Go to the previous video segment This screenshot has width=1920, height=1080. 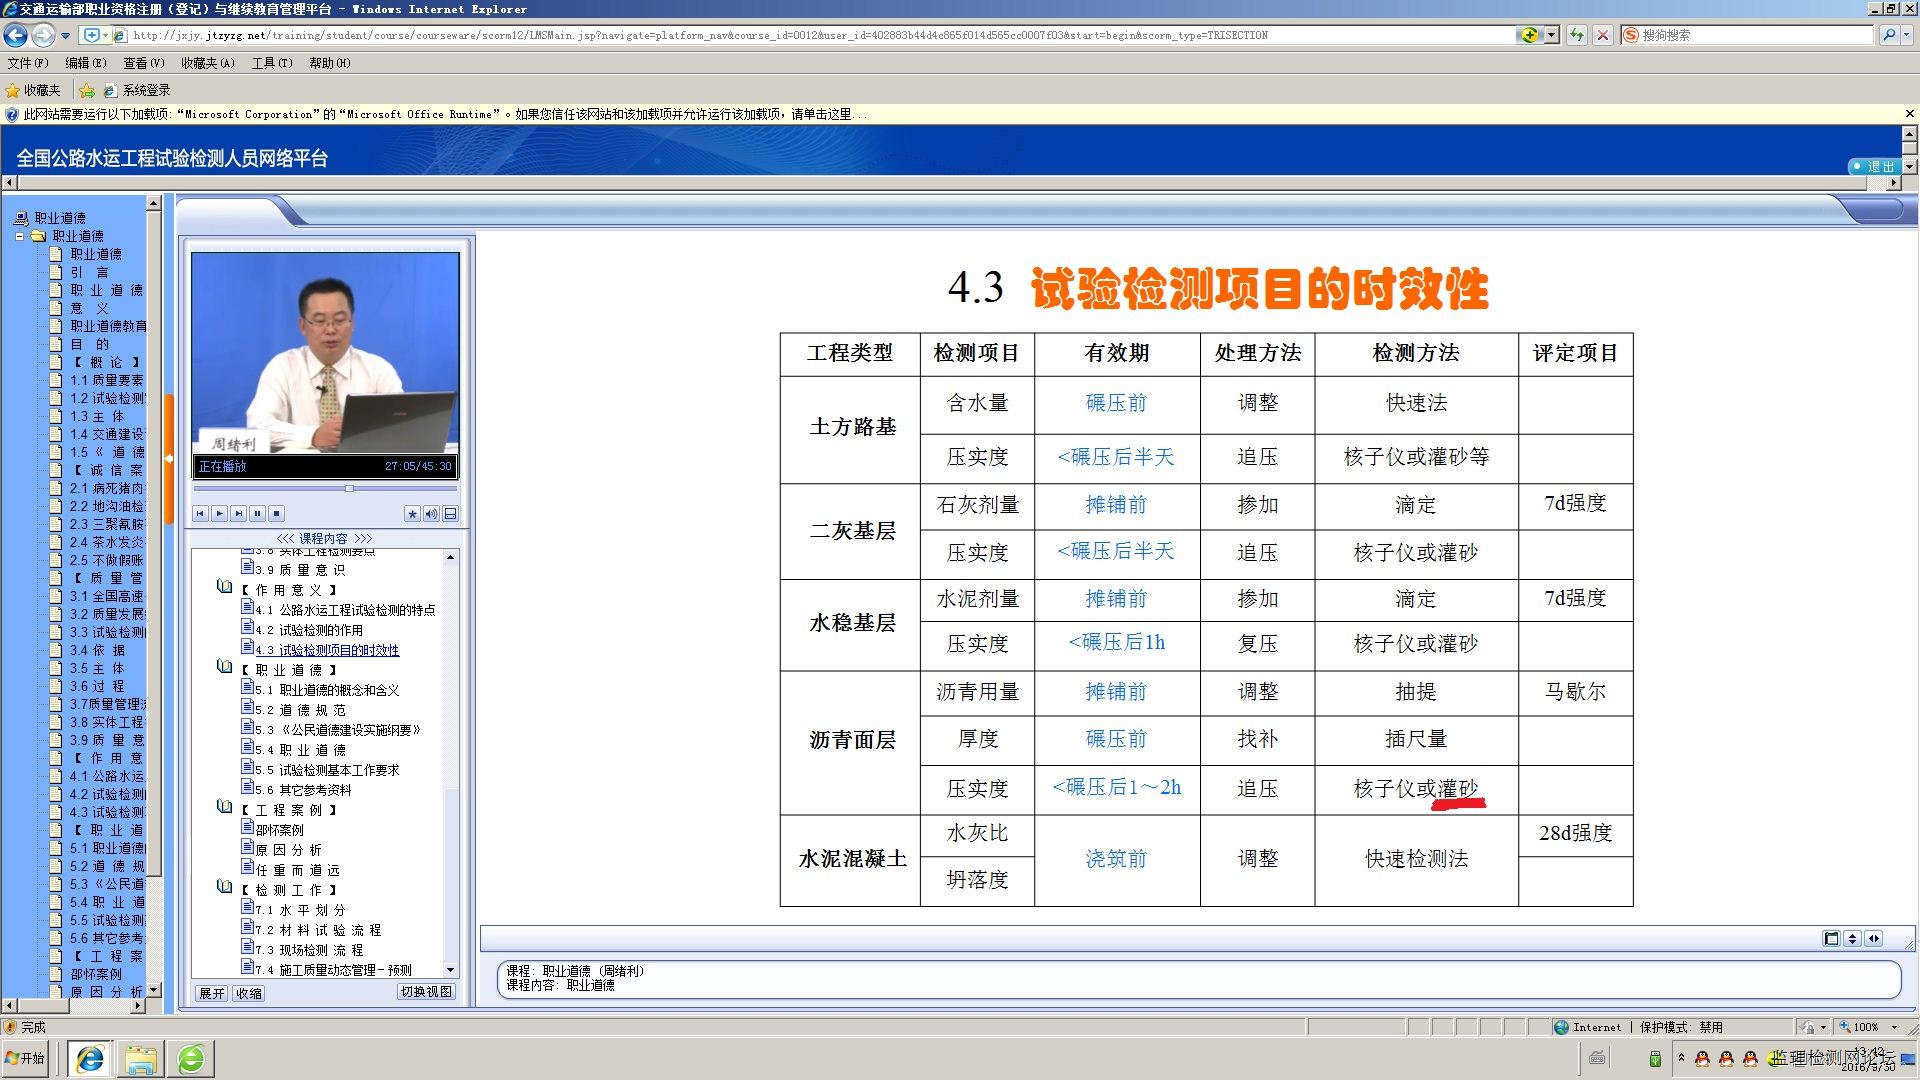click(200, 514)
